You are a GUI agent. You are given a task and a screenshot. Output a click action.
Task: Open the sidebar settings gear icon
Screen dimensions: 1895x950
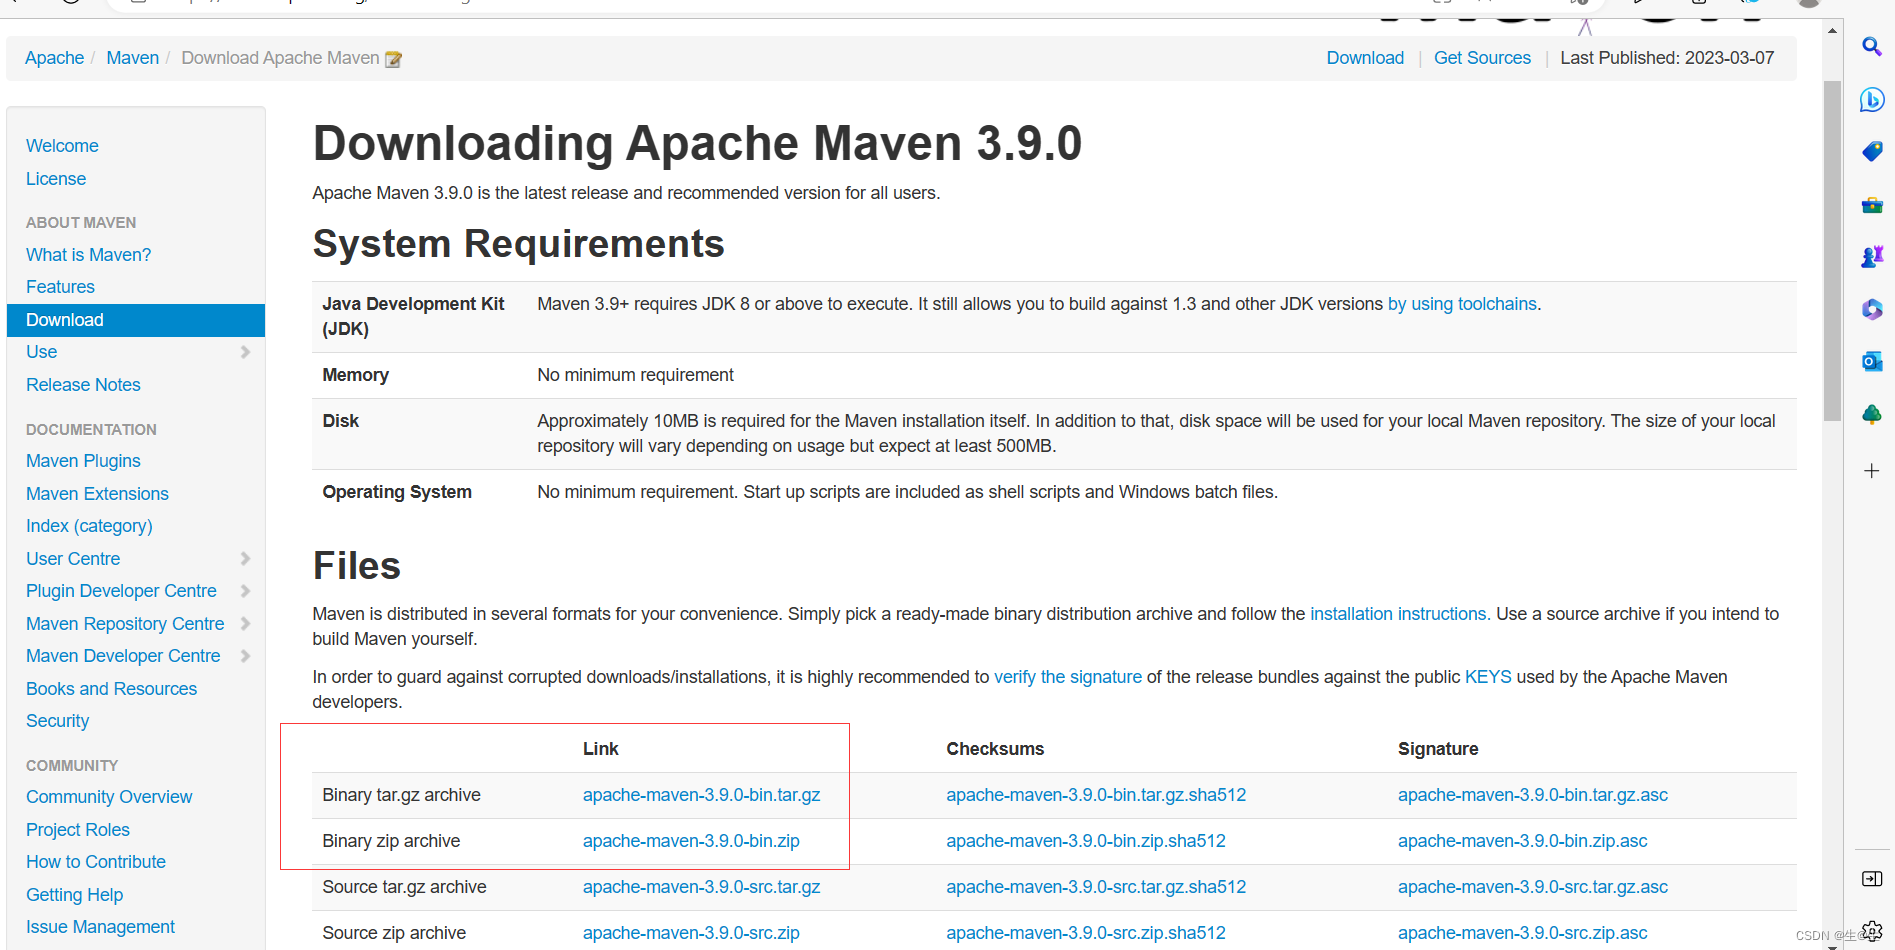1872,931
